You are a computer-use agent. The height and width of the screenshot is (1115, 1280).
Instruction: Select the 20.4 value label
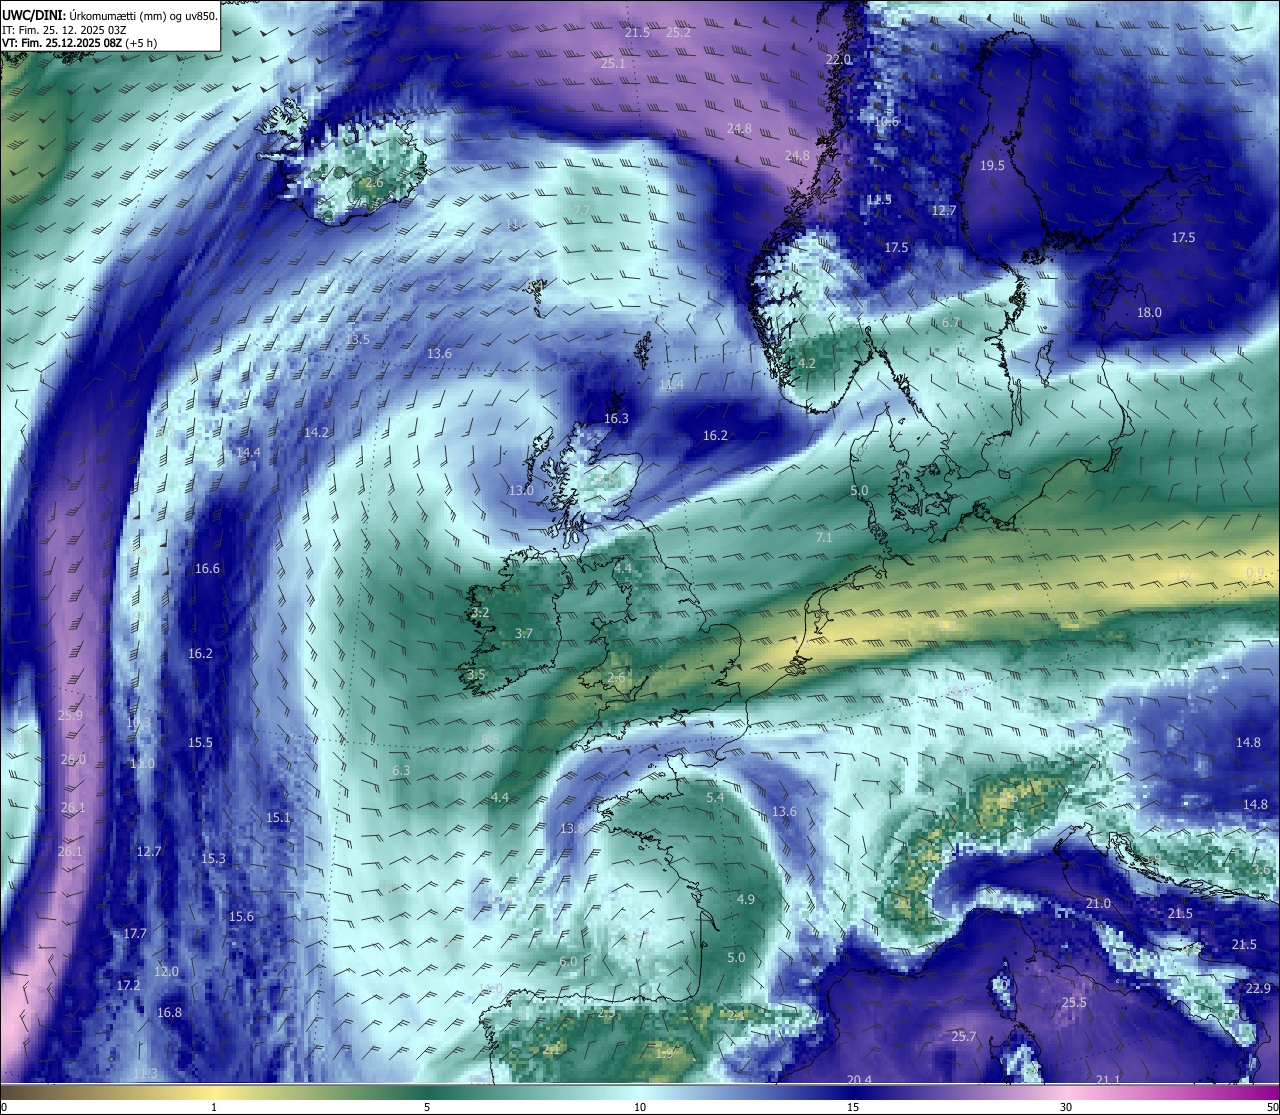click(859, 1080)
